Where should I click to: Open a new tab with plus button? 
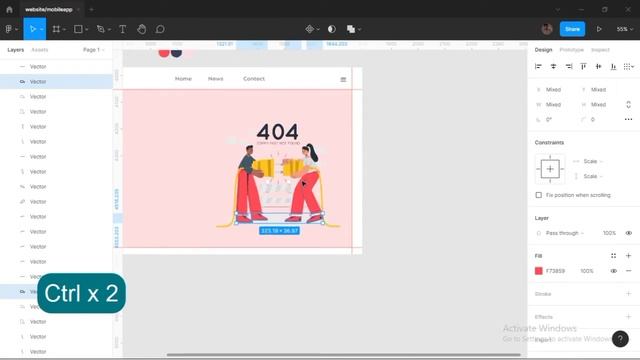[x=91, y=9]
